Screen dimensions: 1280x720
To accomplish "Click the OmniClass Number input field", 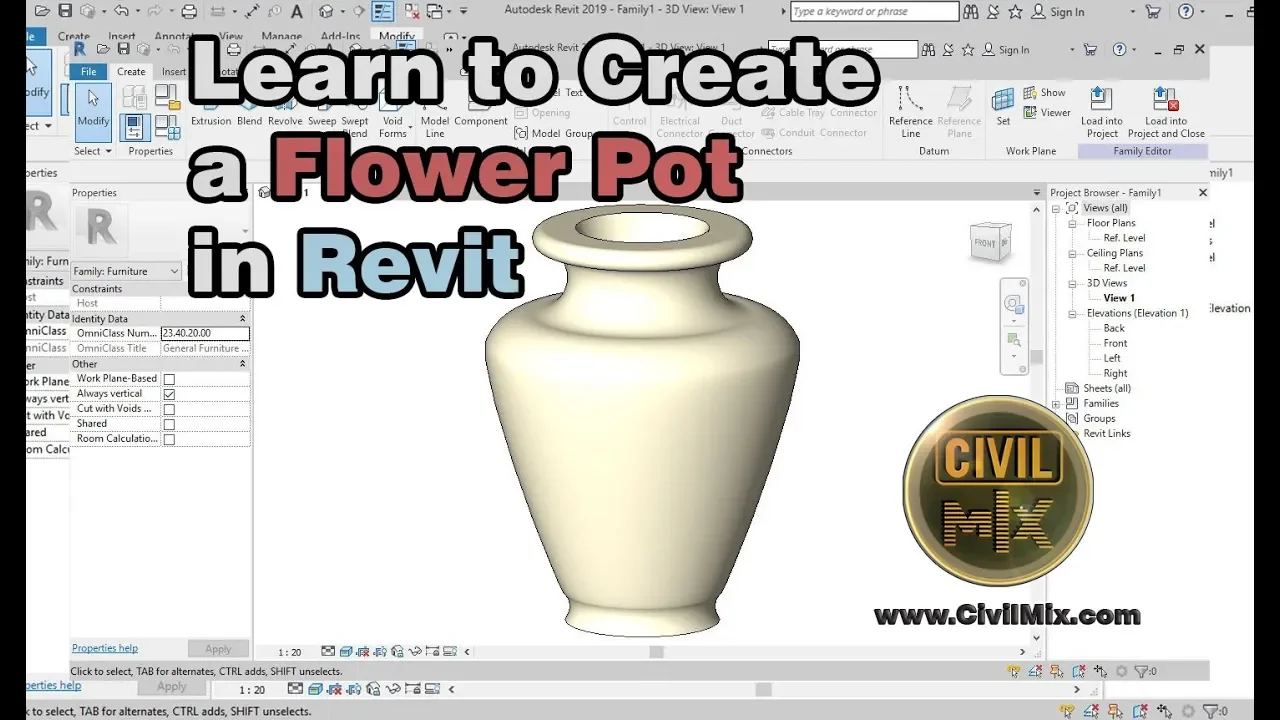I will pyautogui.click(x=205, y=334).
